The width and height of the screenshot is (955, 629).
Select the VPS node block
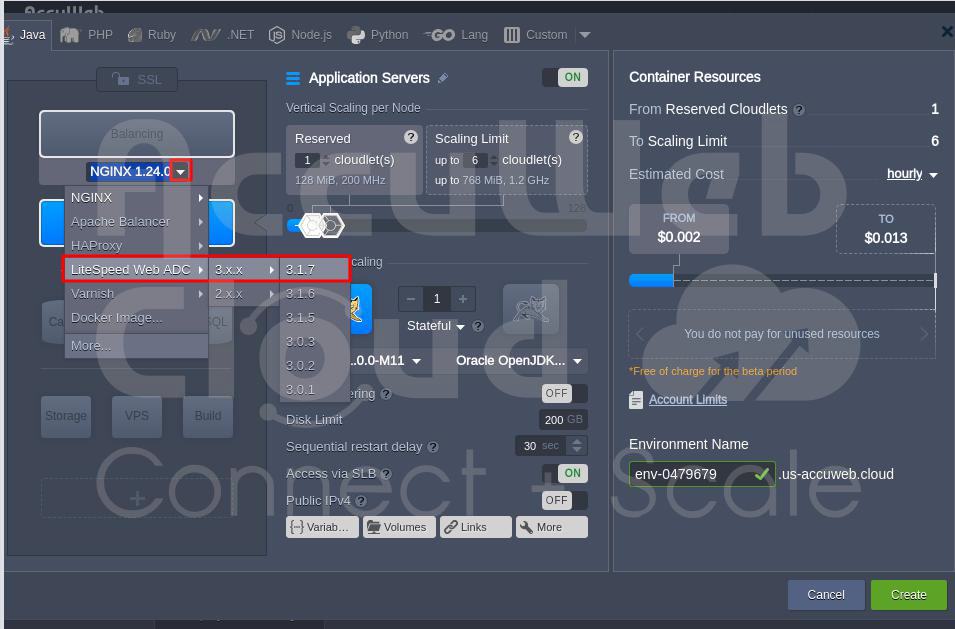coord(137,416)
